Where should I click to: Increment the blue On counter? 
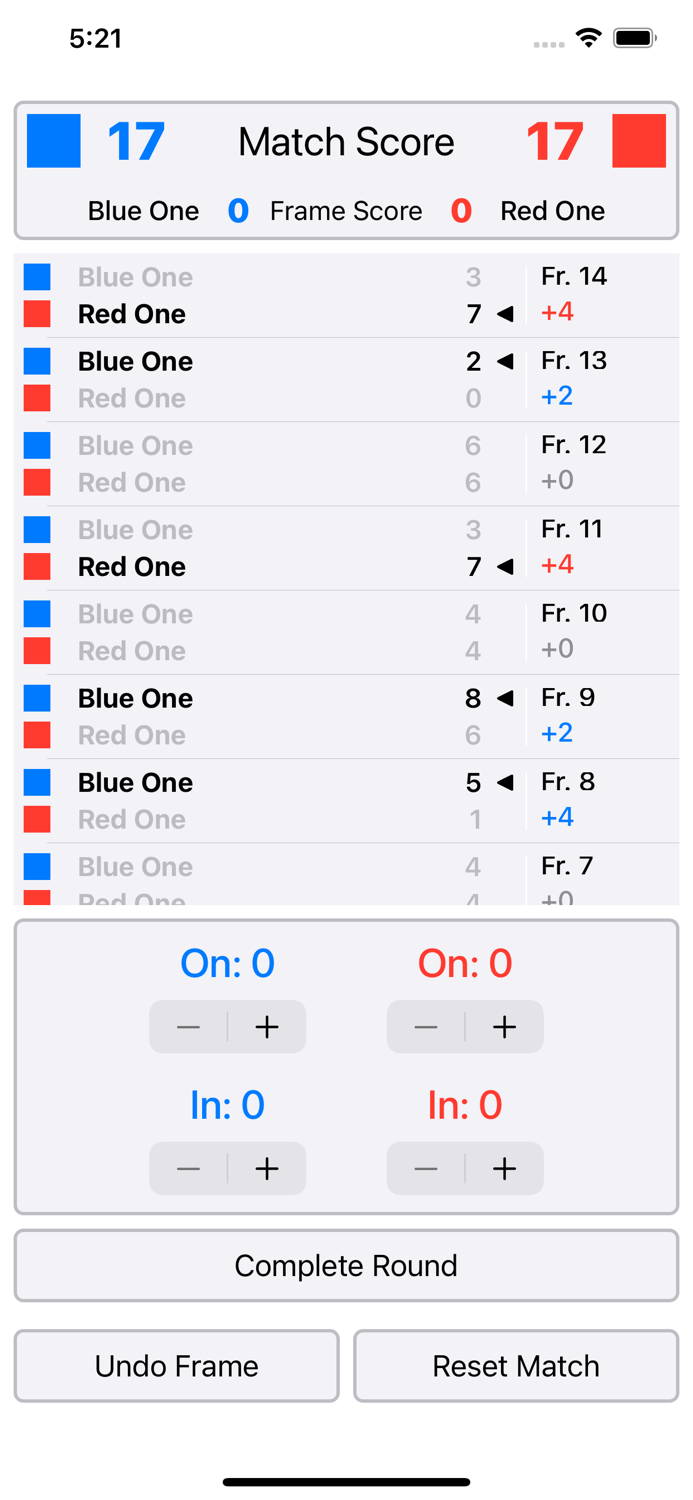click(266, 1026)
